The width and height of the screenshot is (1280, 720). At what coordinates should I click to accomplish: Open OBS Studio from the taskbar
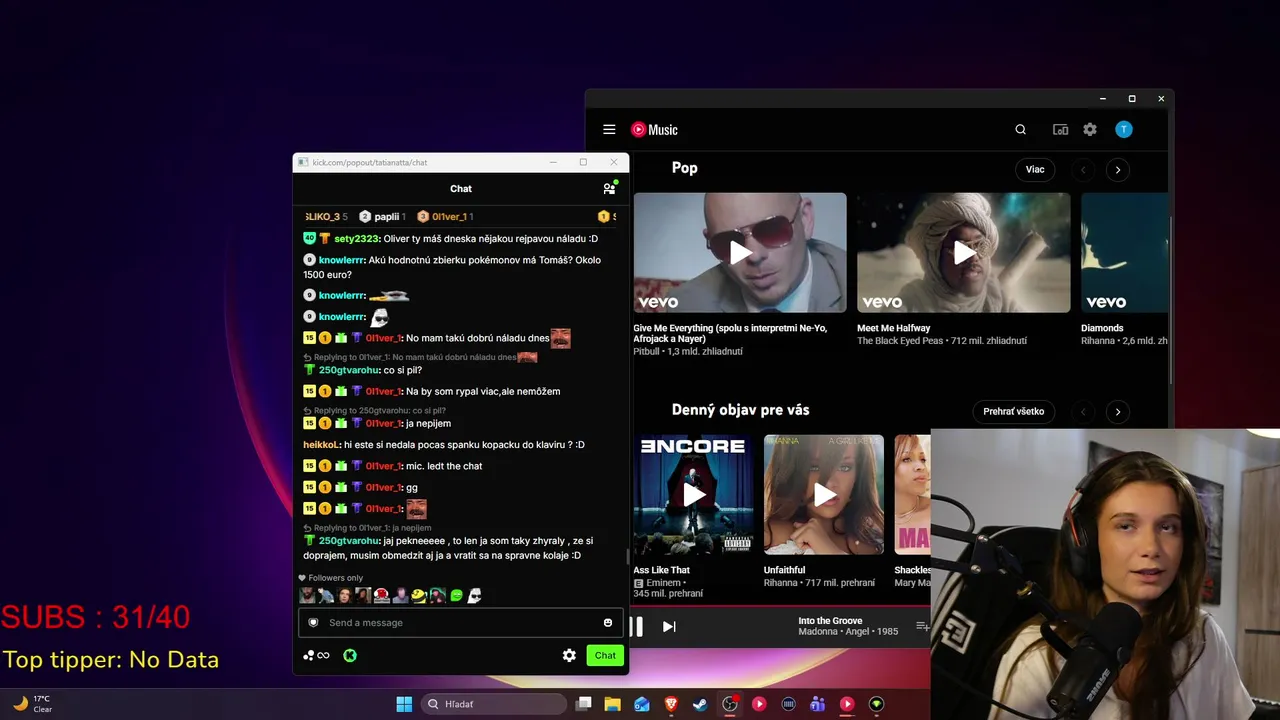point(730,704)
